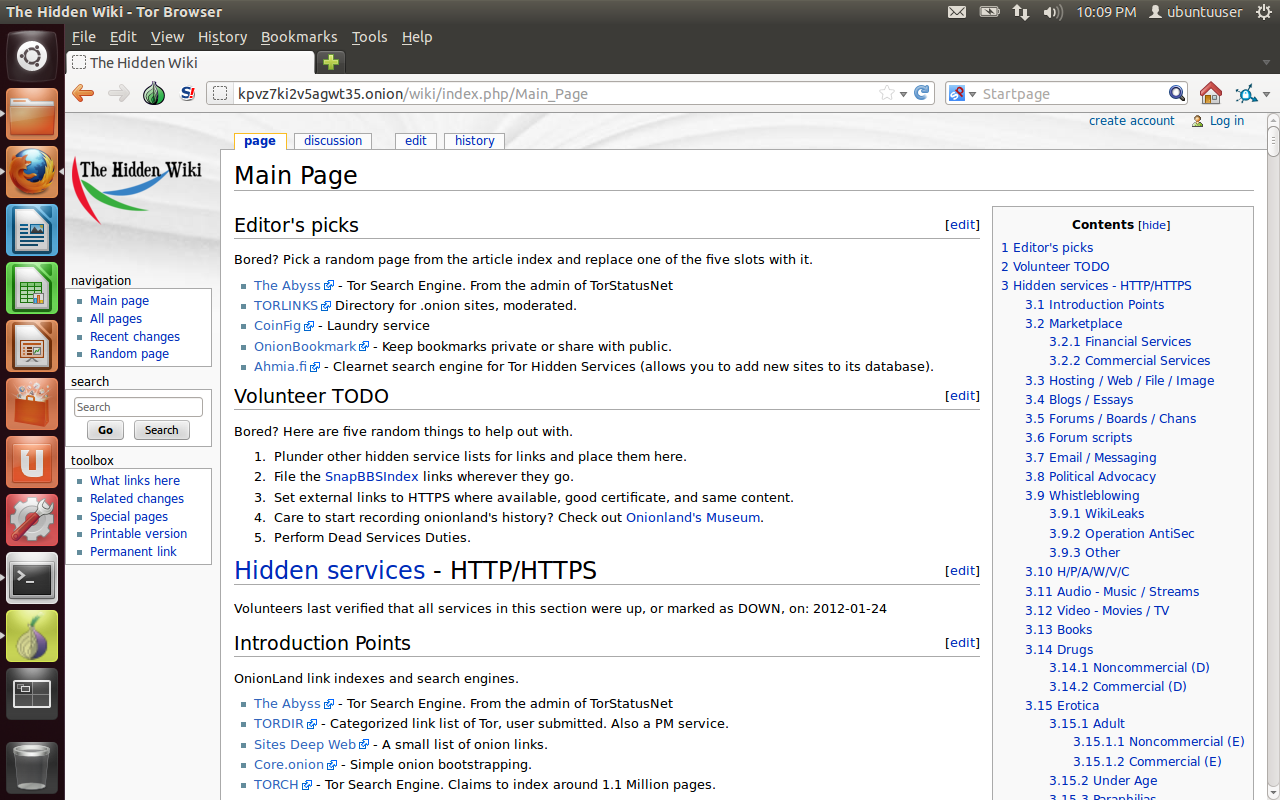Open the sound volume indicator

coord(1052,12)
